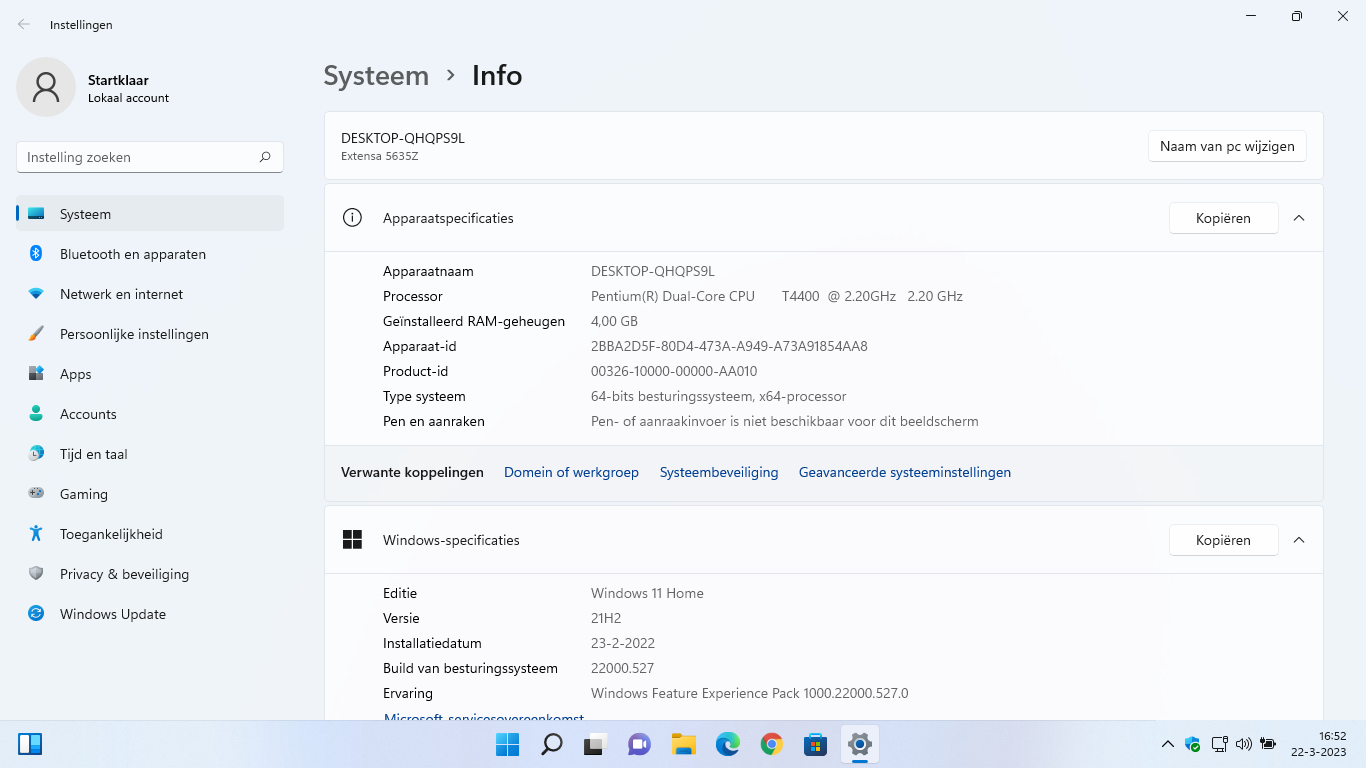This screenshot has height=768, width=1366.
Task: Focus the Instelling zoeken search box
Action: tap(150, 157)
